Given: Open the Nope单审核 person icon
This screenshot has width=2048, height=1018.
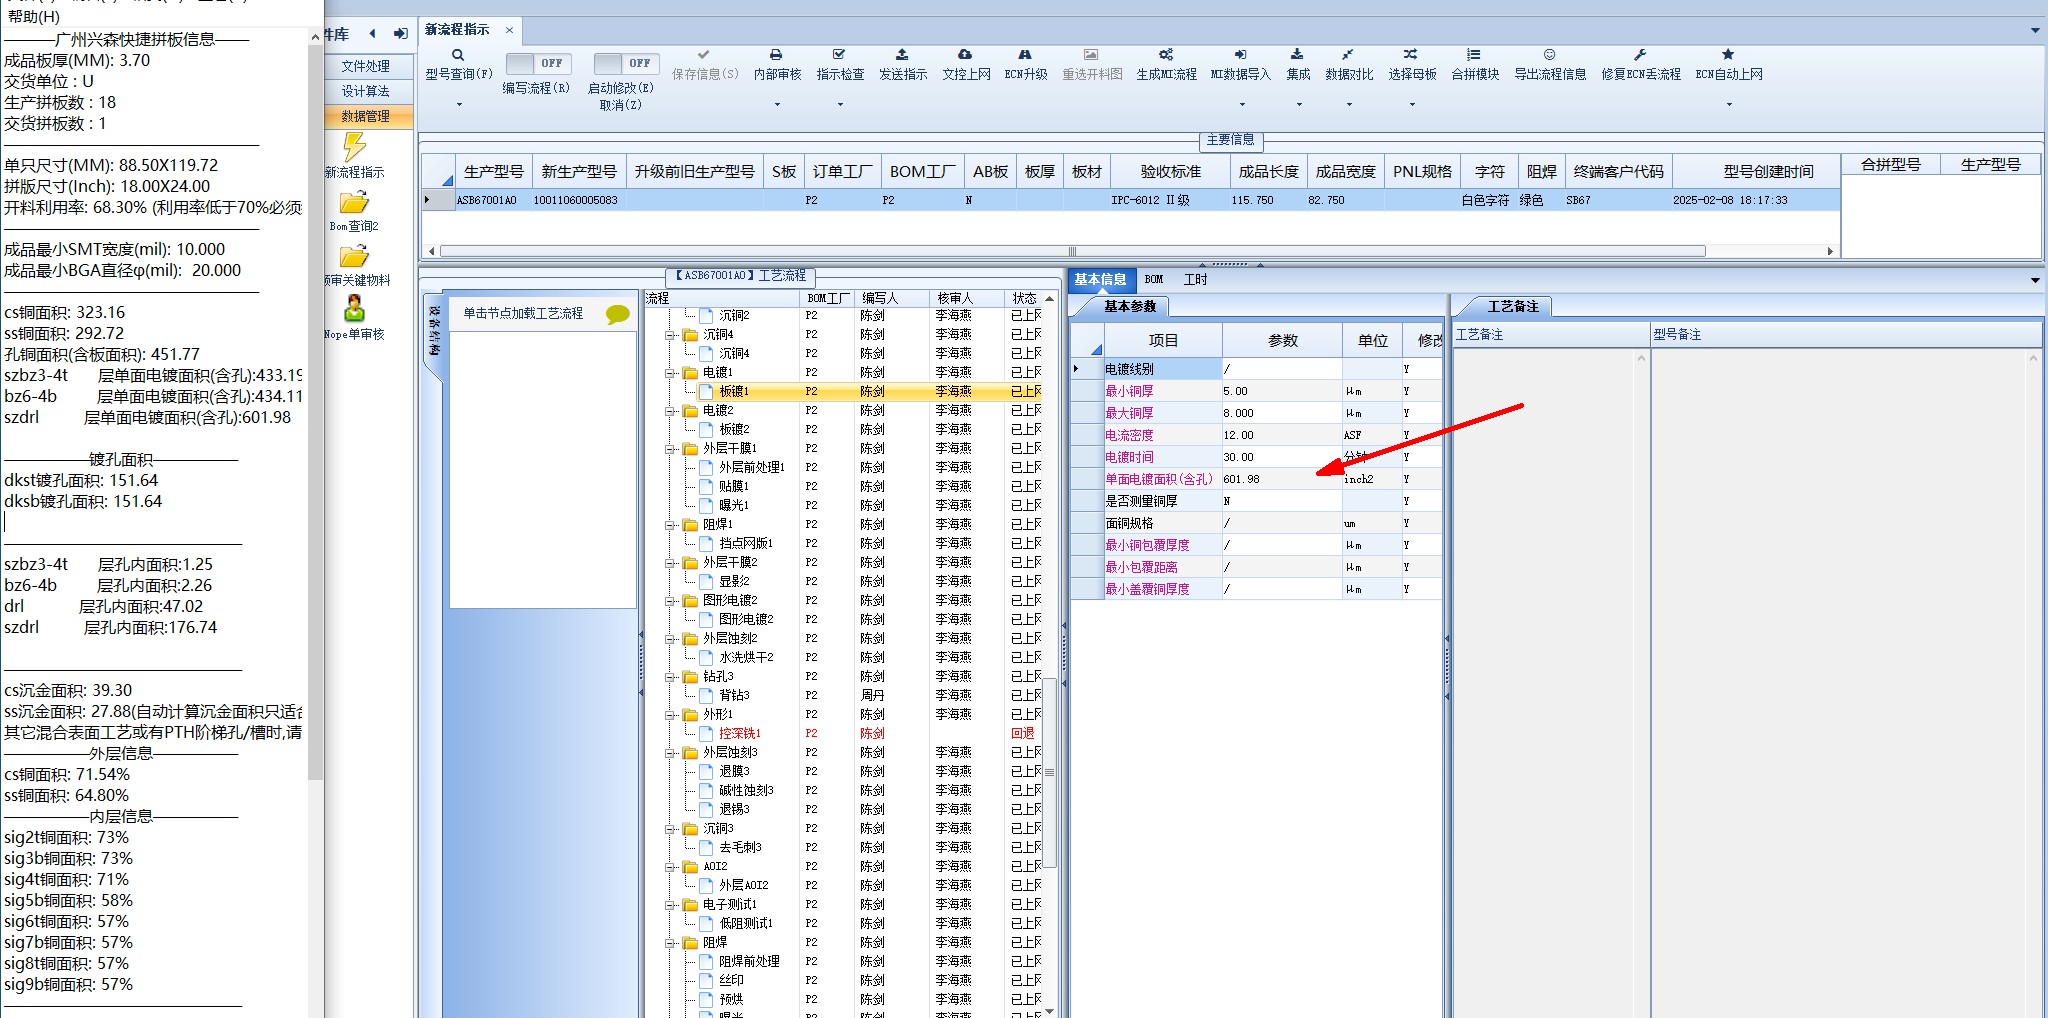Looking at the screenshot, I should point(354,308).
